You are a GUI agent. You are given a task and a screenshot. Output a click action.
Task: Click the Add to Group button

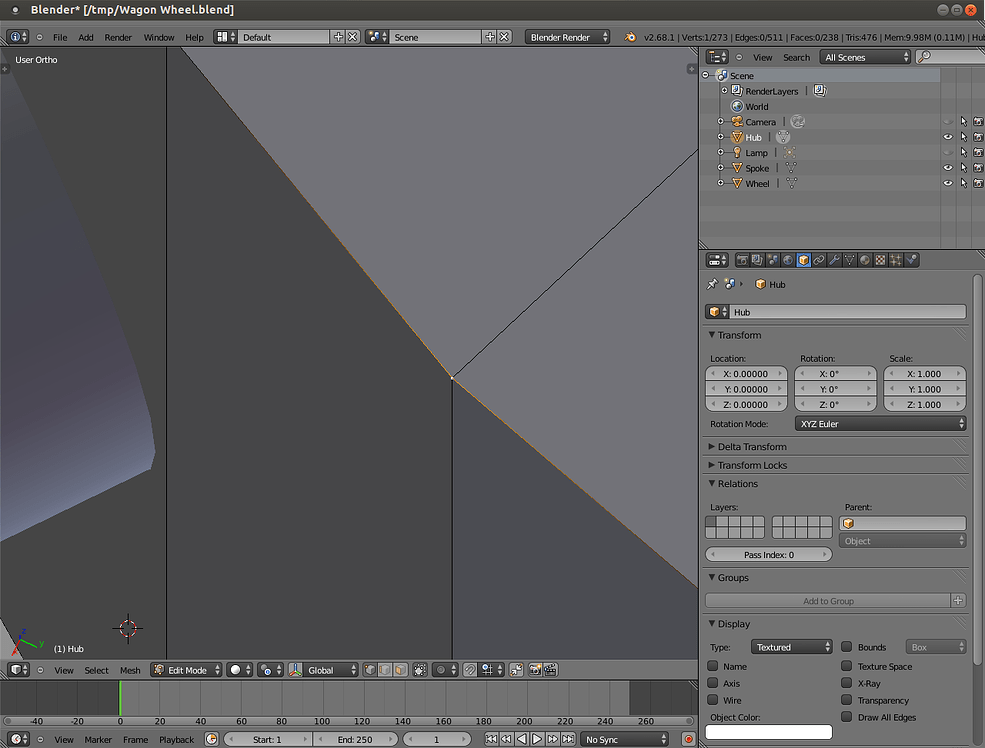828,601
